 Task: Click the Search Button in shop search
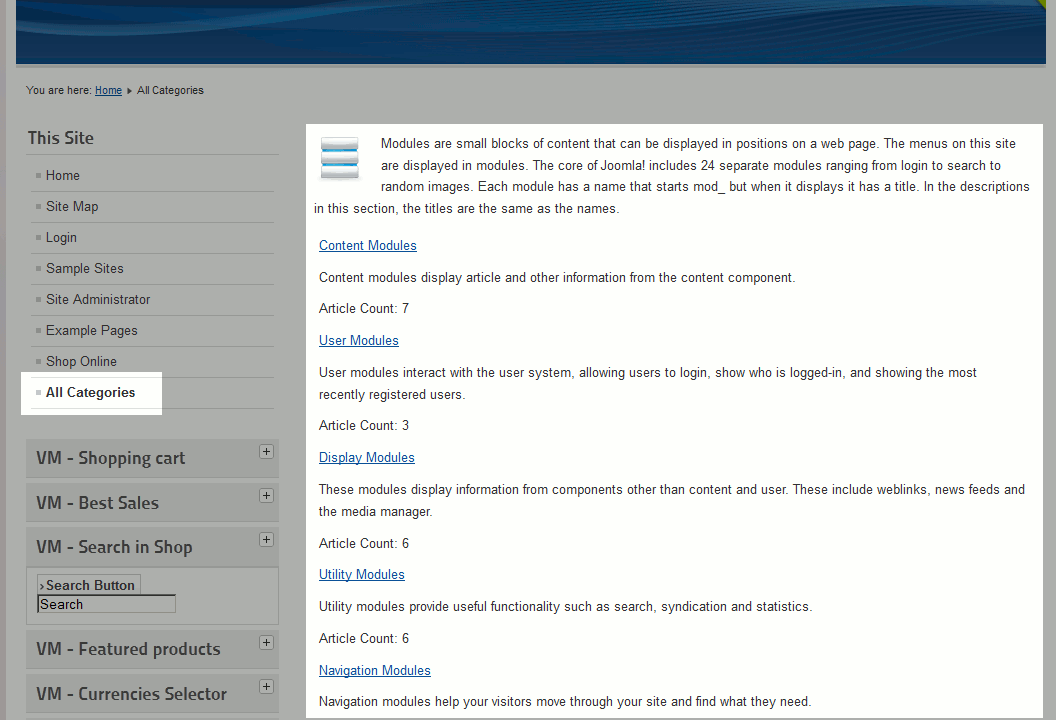(89, 585)
